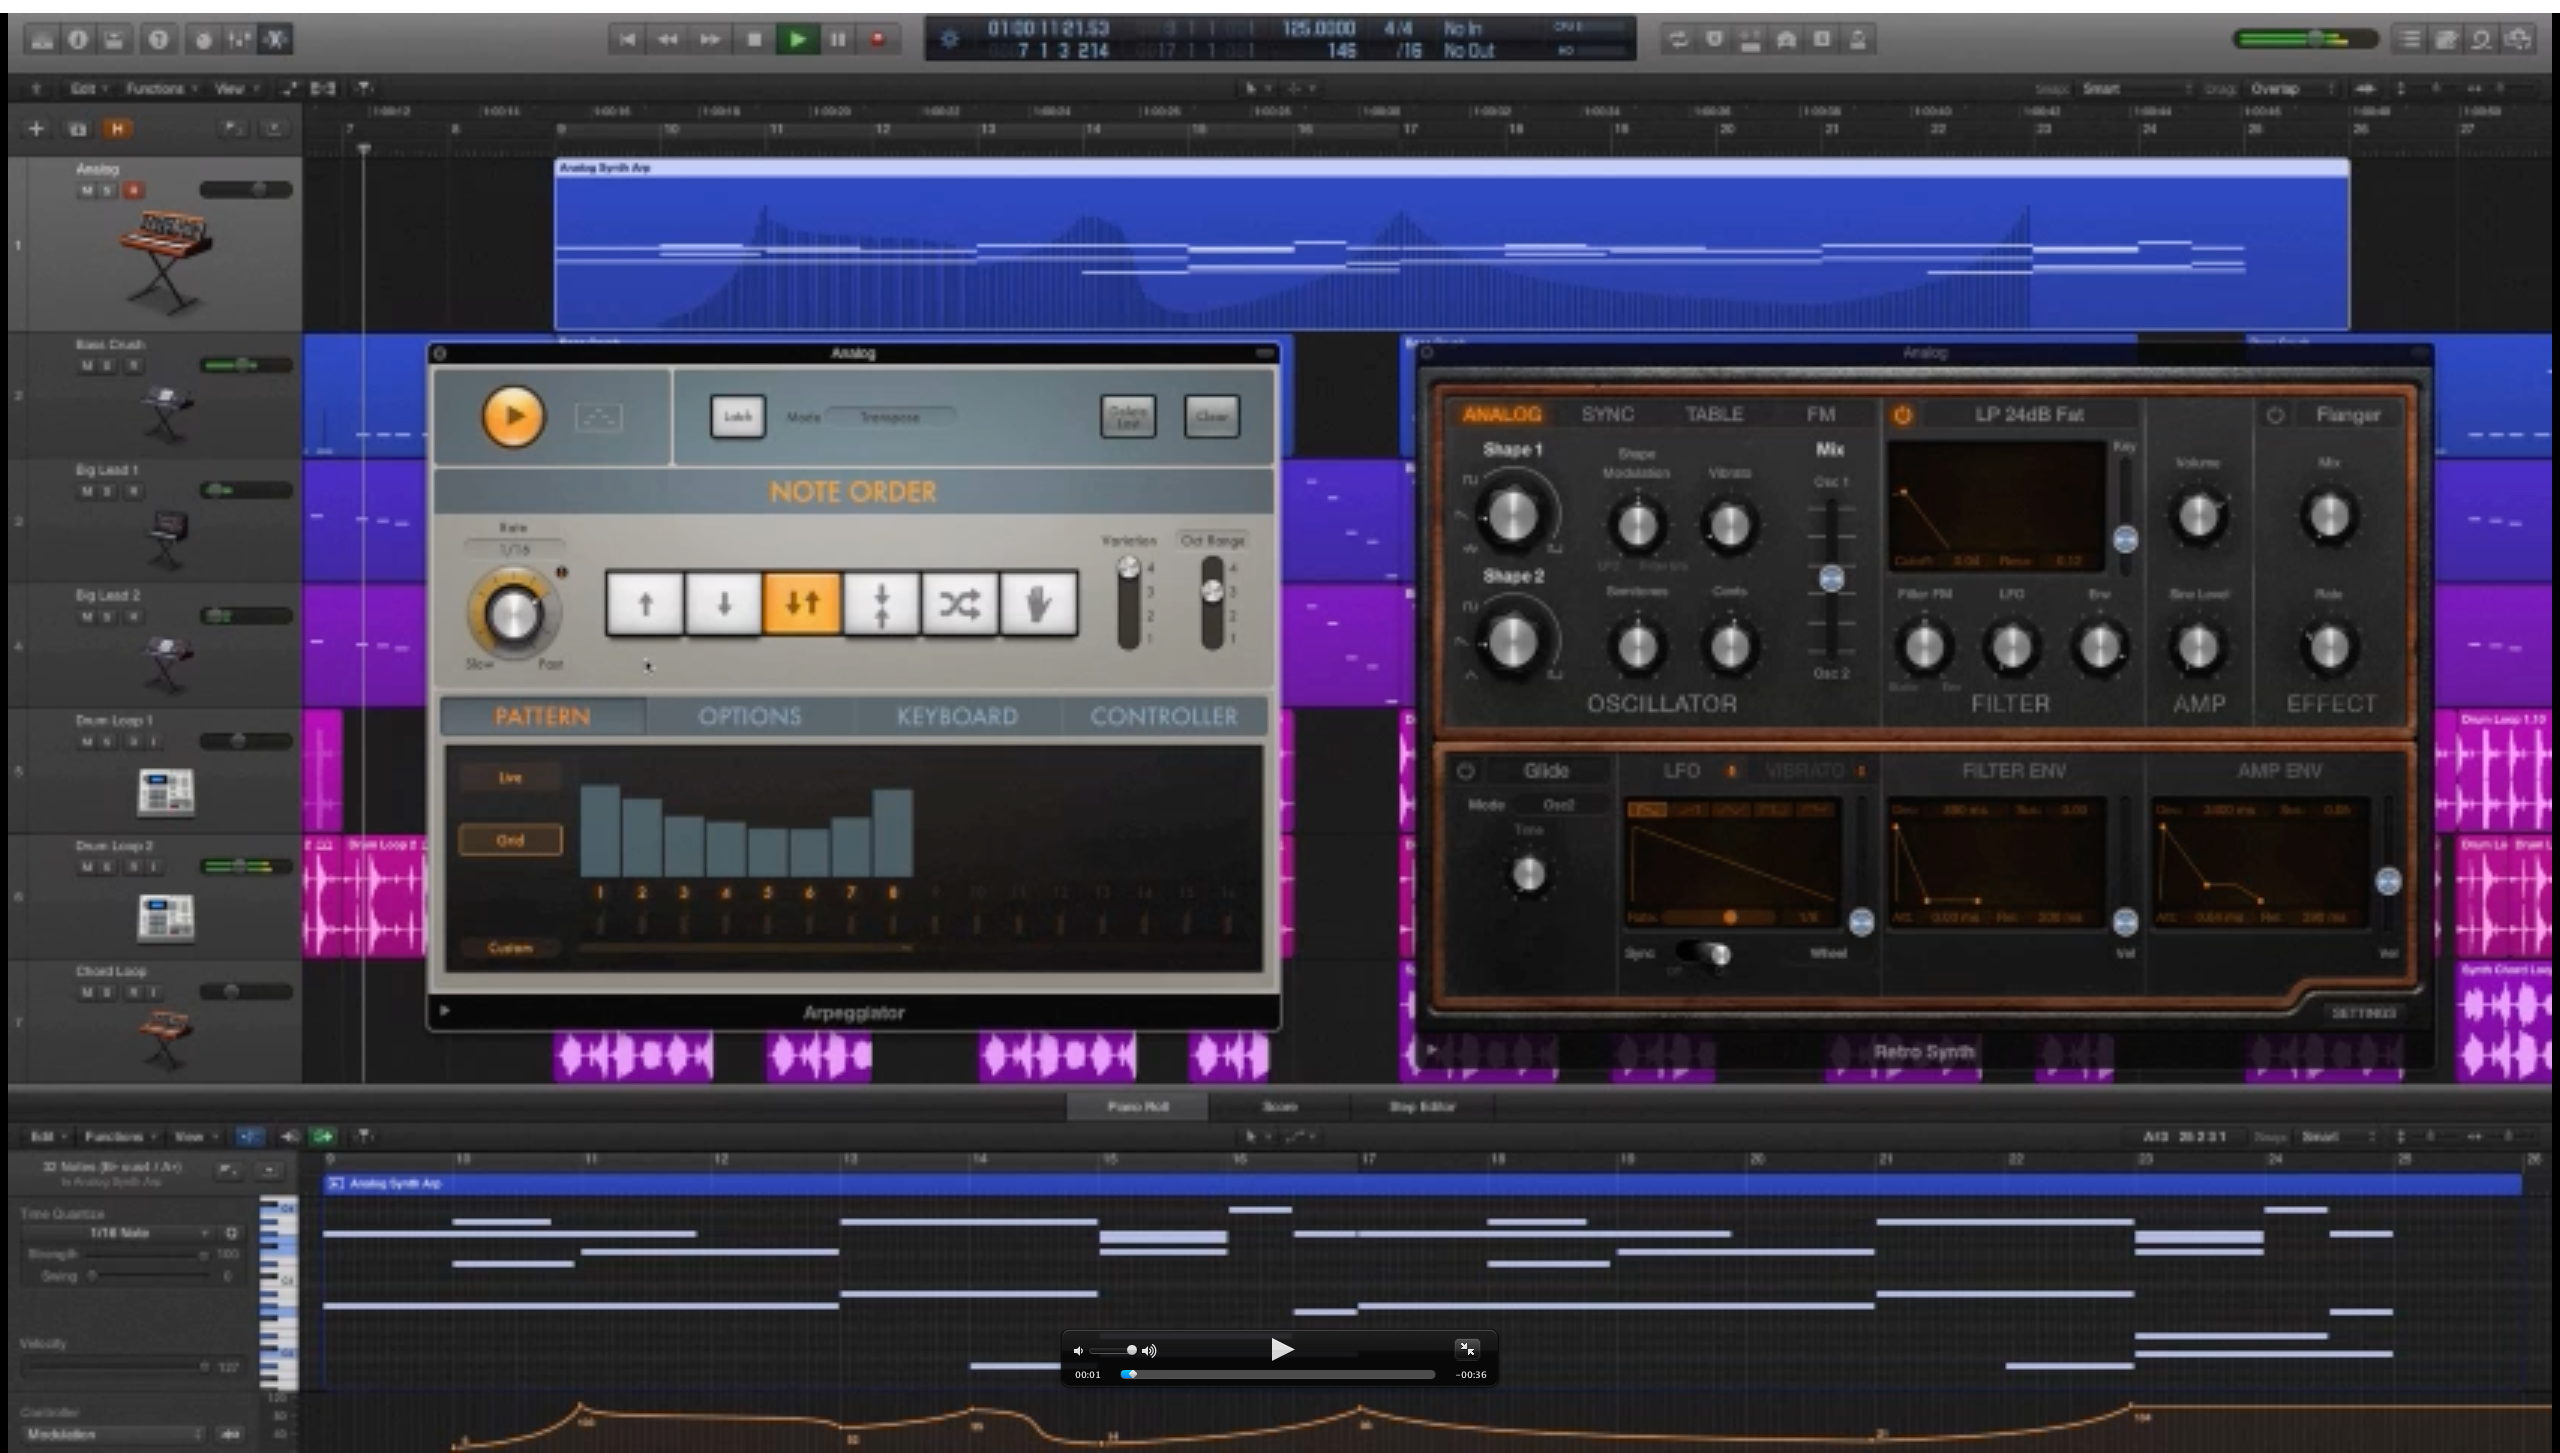
Task: Select the as-played hand note order
Action: (x=1039, y=602)
